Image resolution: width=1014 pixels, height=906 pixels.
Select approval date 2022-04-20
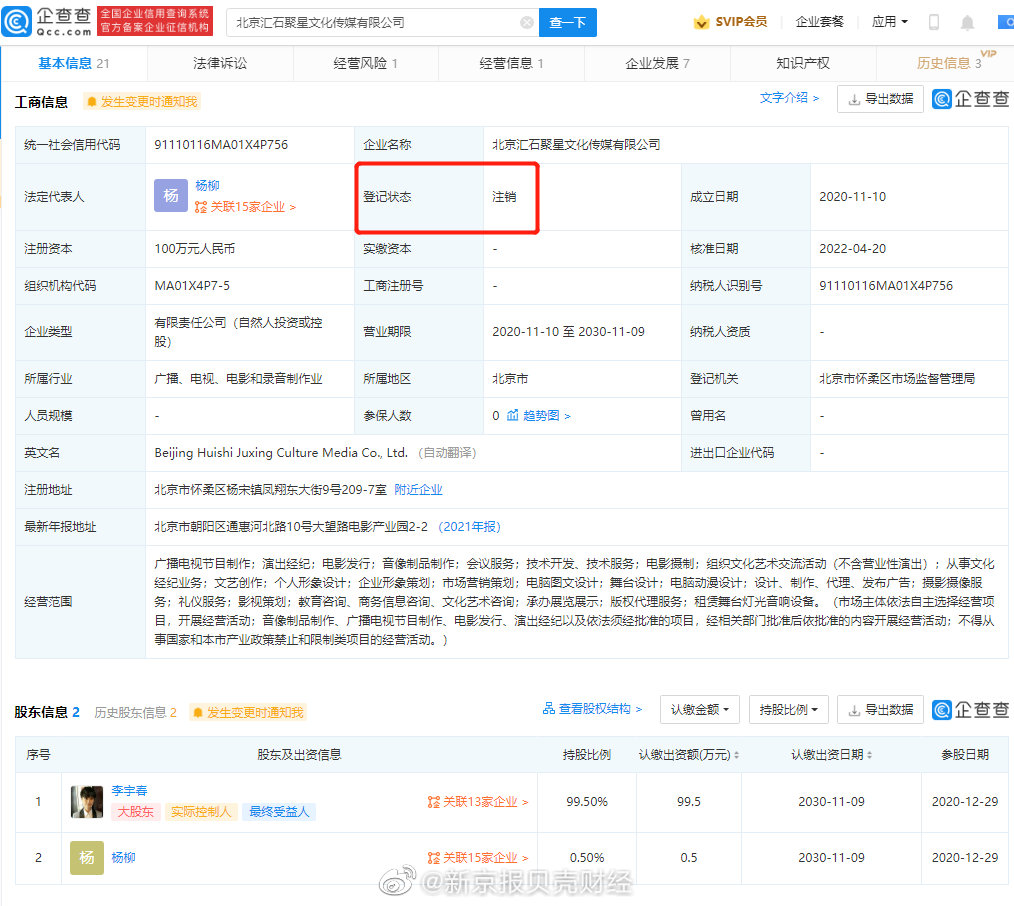(x=852, y=249)
